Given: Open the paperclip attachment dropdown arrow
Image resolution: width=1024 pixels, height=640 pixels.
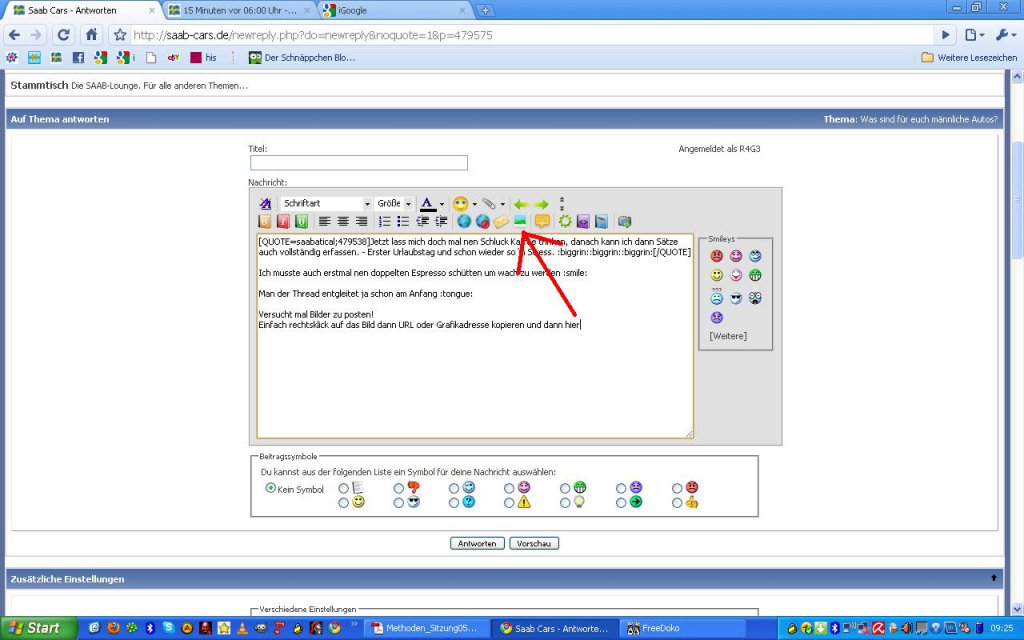Looking at the screenshot, I should (502, 204).
